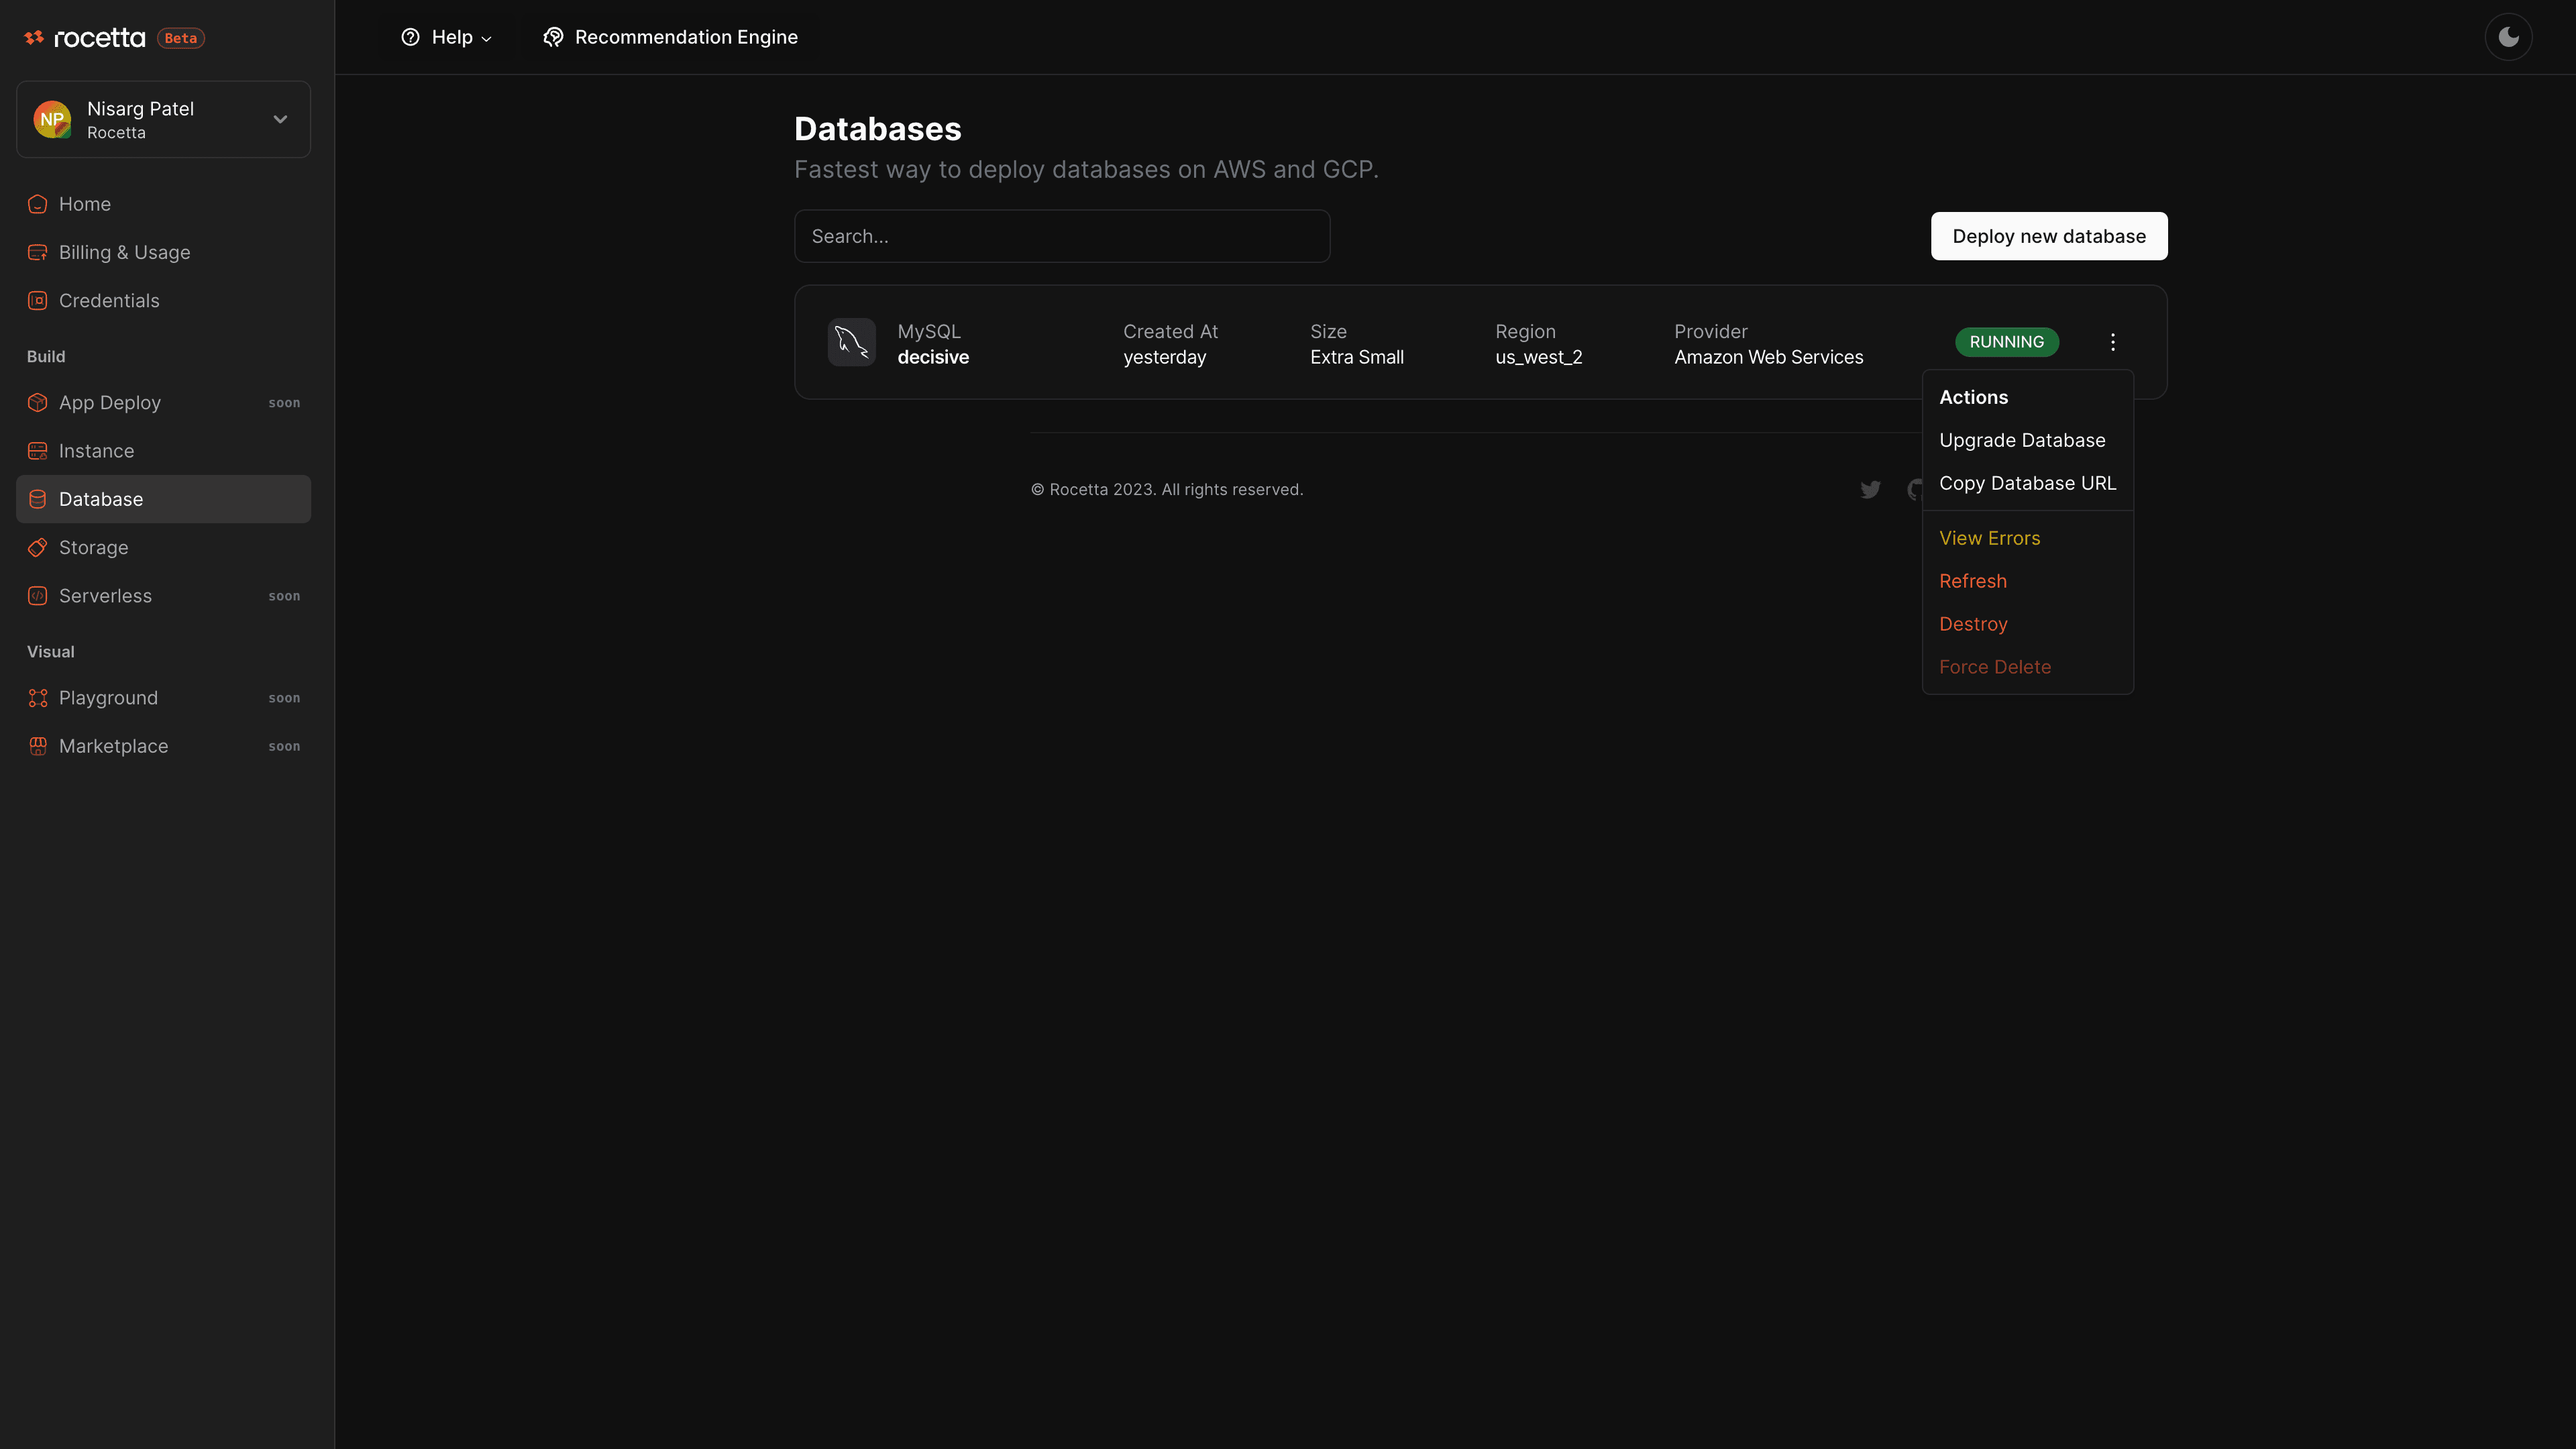Click the View Errors option in actions
The height and width of the screenshot is (1449, 2576).
[x=1988, y=538]
